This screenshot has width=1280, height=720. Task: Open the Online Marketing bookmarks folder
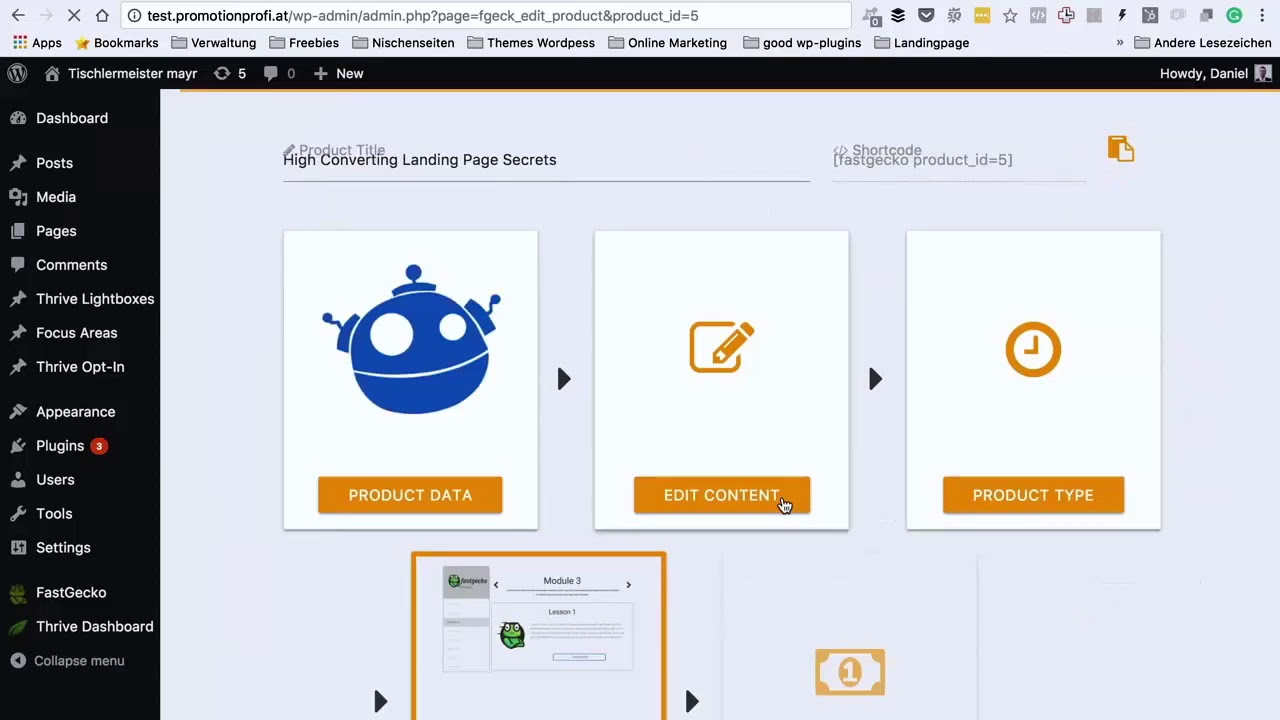click(x=667, y=43)
